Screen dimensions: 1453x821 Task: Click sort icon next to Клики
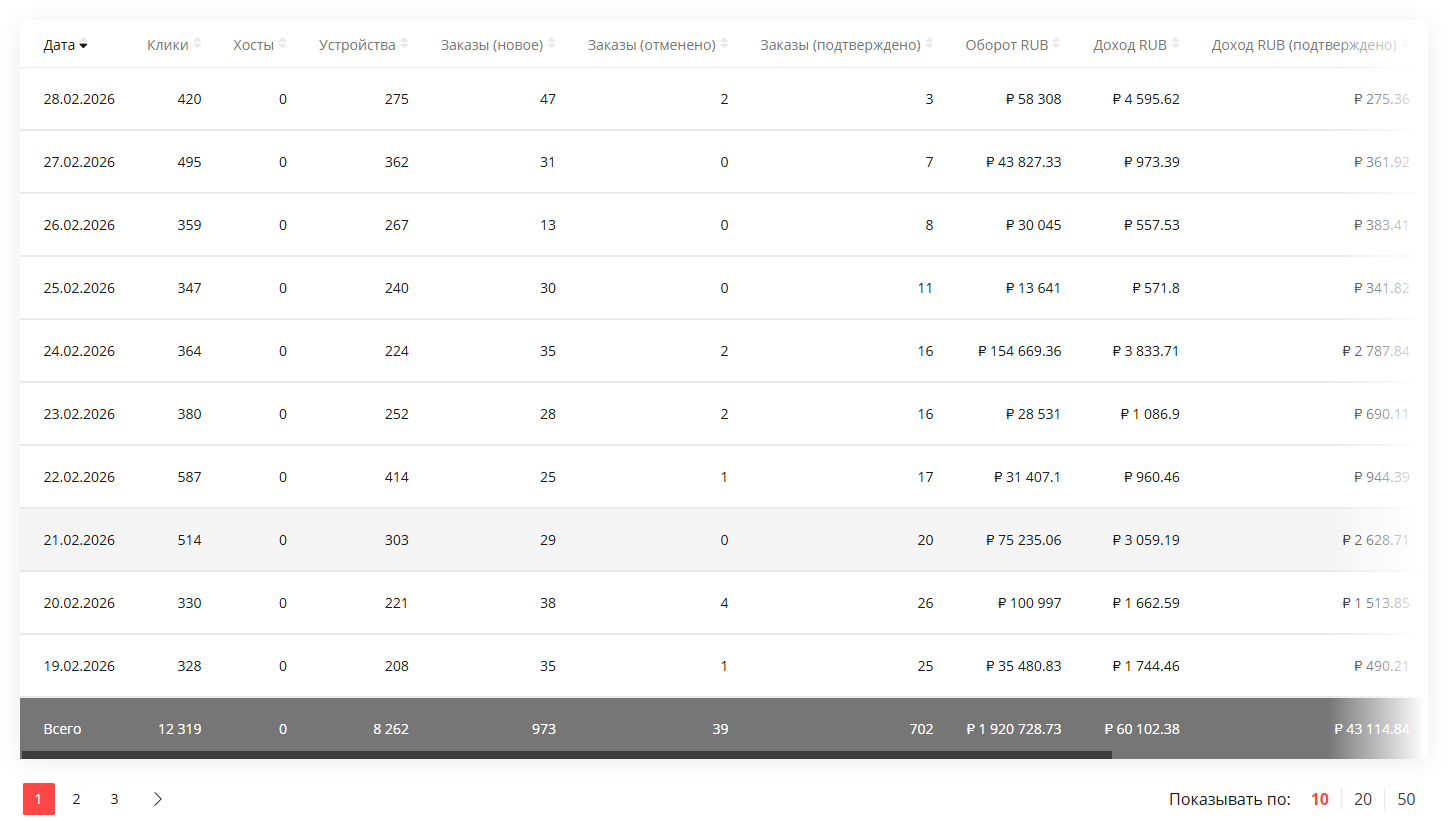click(x=197, y=44)
